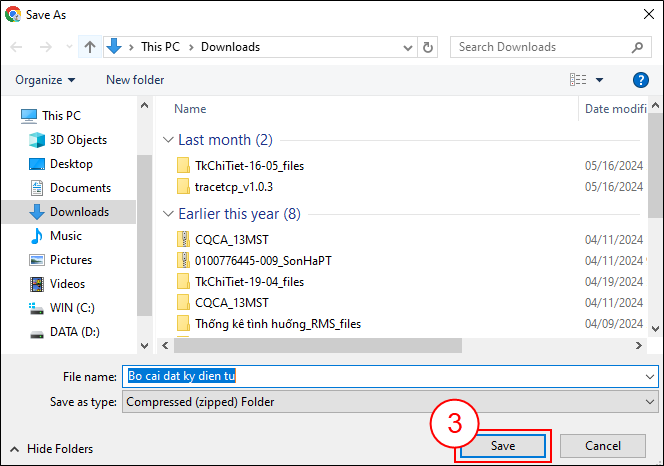The width and height of the screenshot is (664, 466).
Task: Select the tracetcp_v1.0.3 folder
Action: [234, 187]
